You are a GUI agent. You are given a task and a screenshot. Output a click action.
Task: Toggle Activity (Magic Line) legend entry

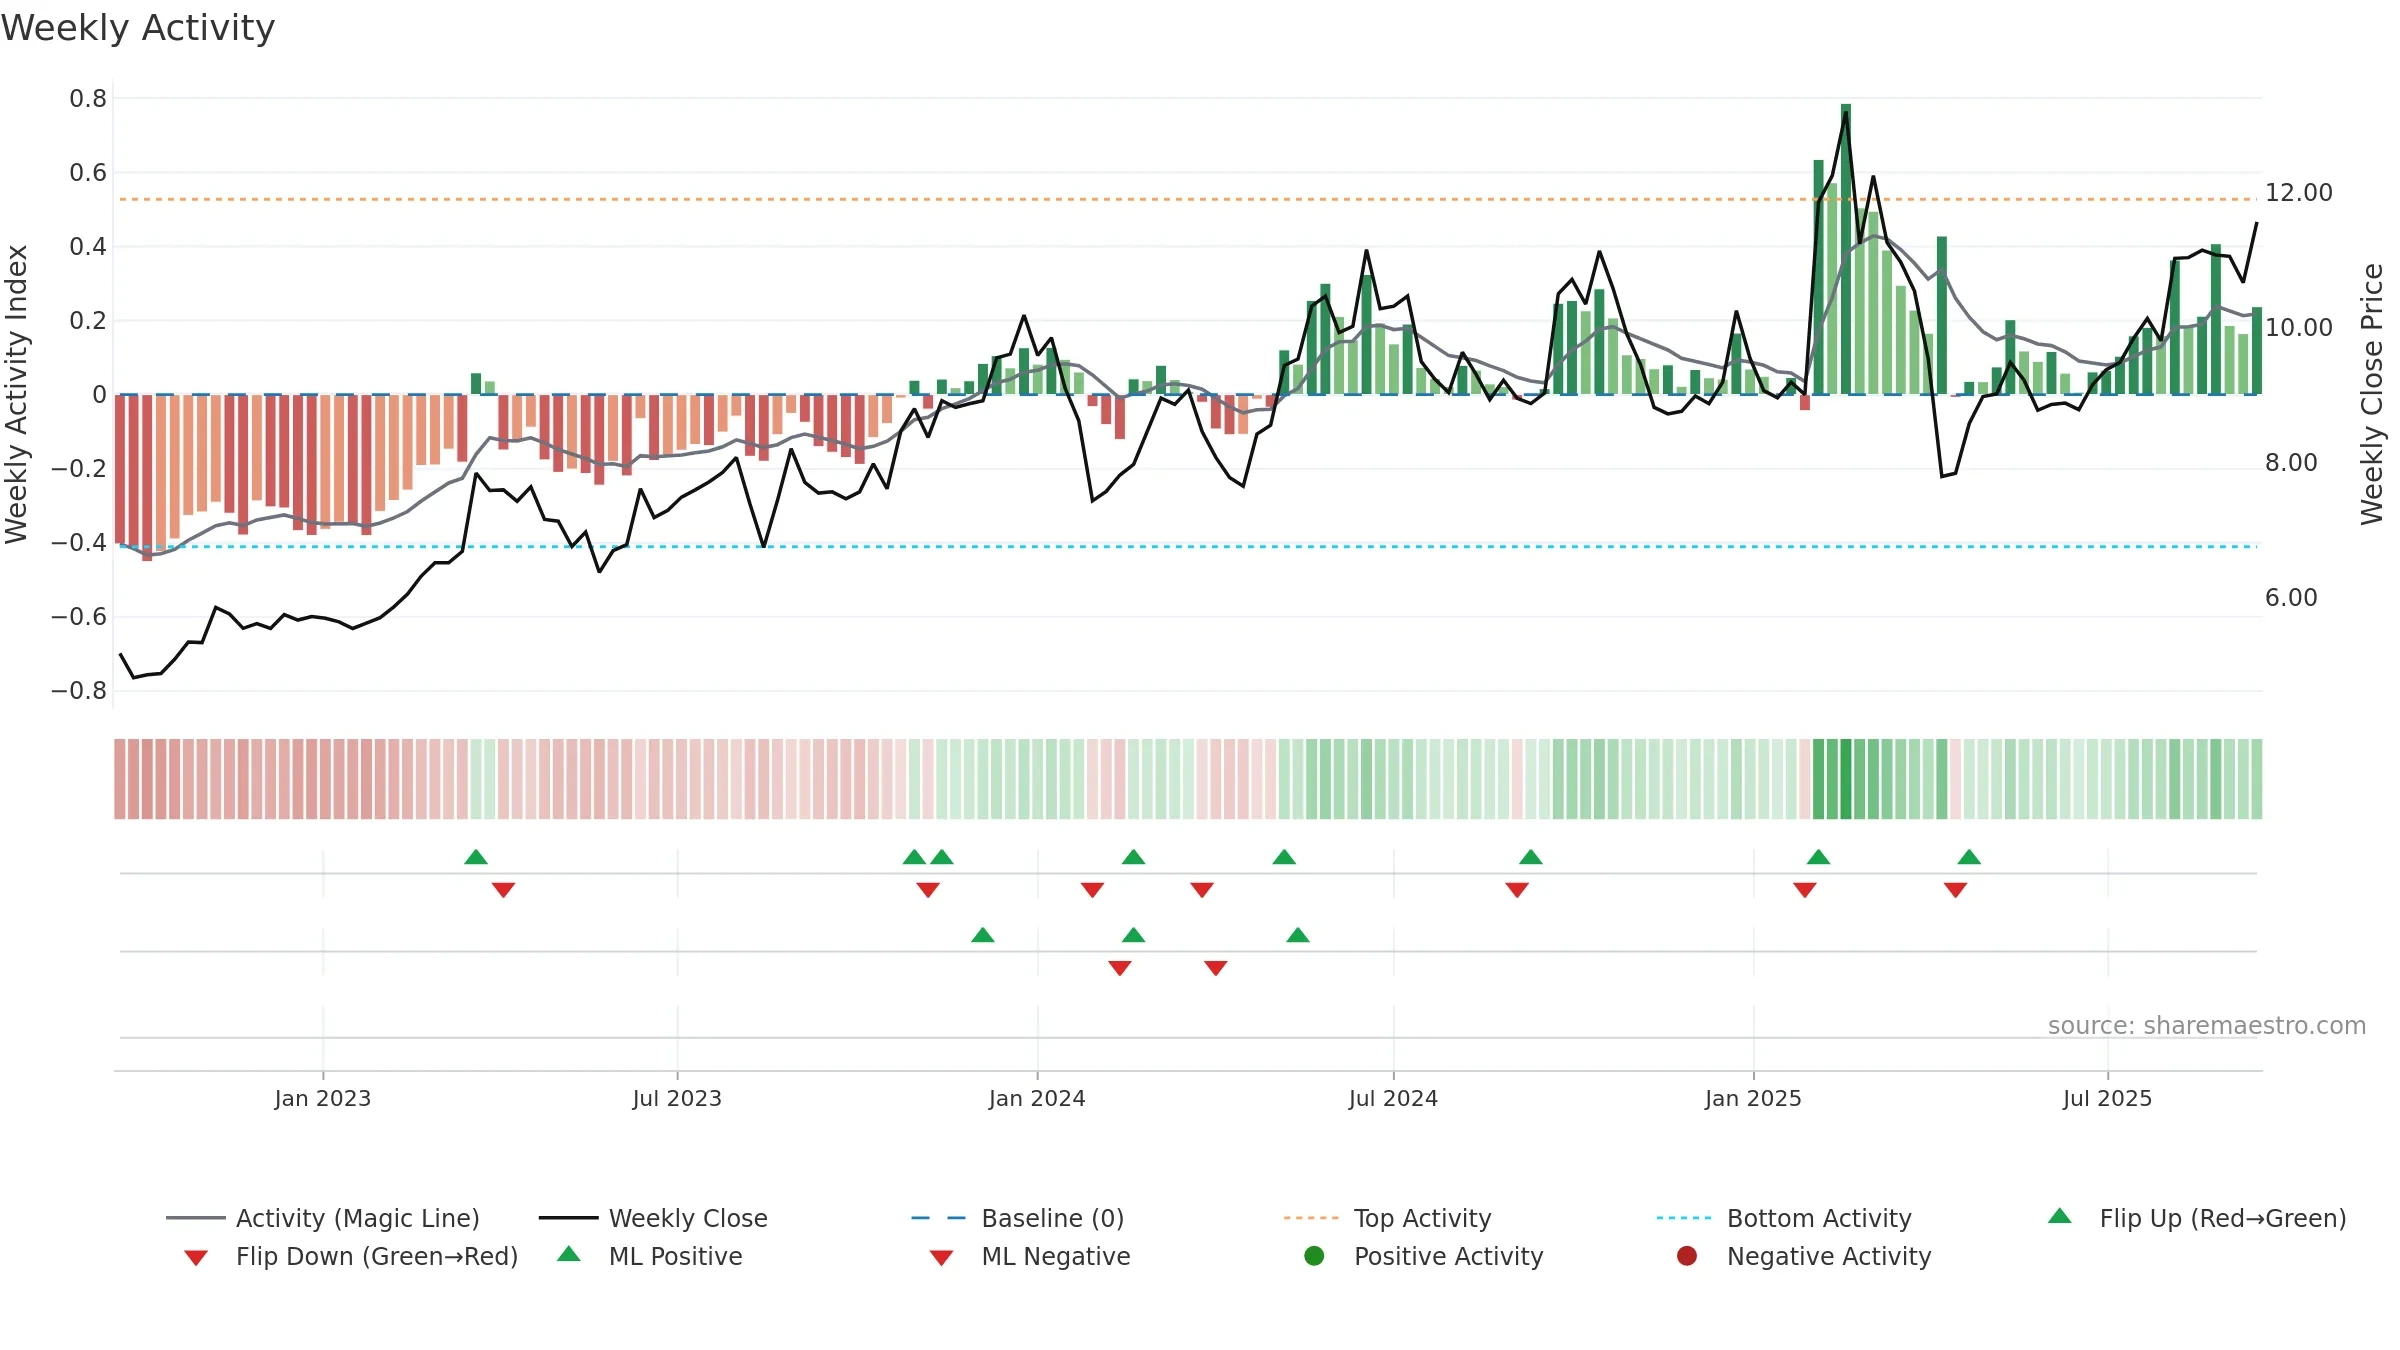[x=323, y=1218]
